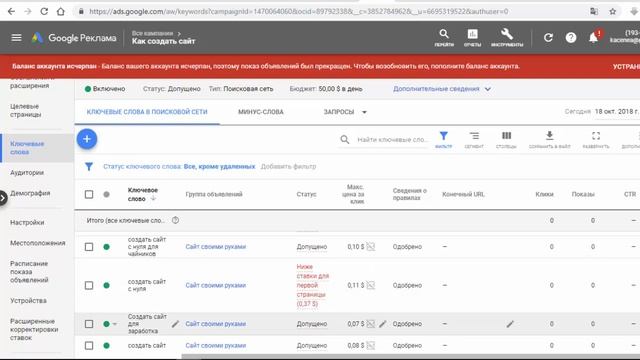The image size is (640, 360).
Task: Open the segment (Сегмент) icon
Action: click(x=474, y=139)
